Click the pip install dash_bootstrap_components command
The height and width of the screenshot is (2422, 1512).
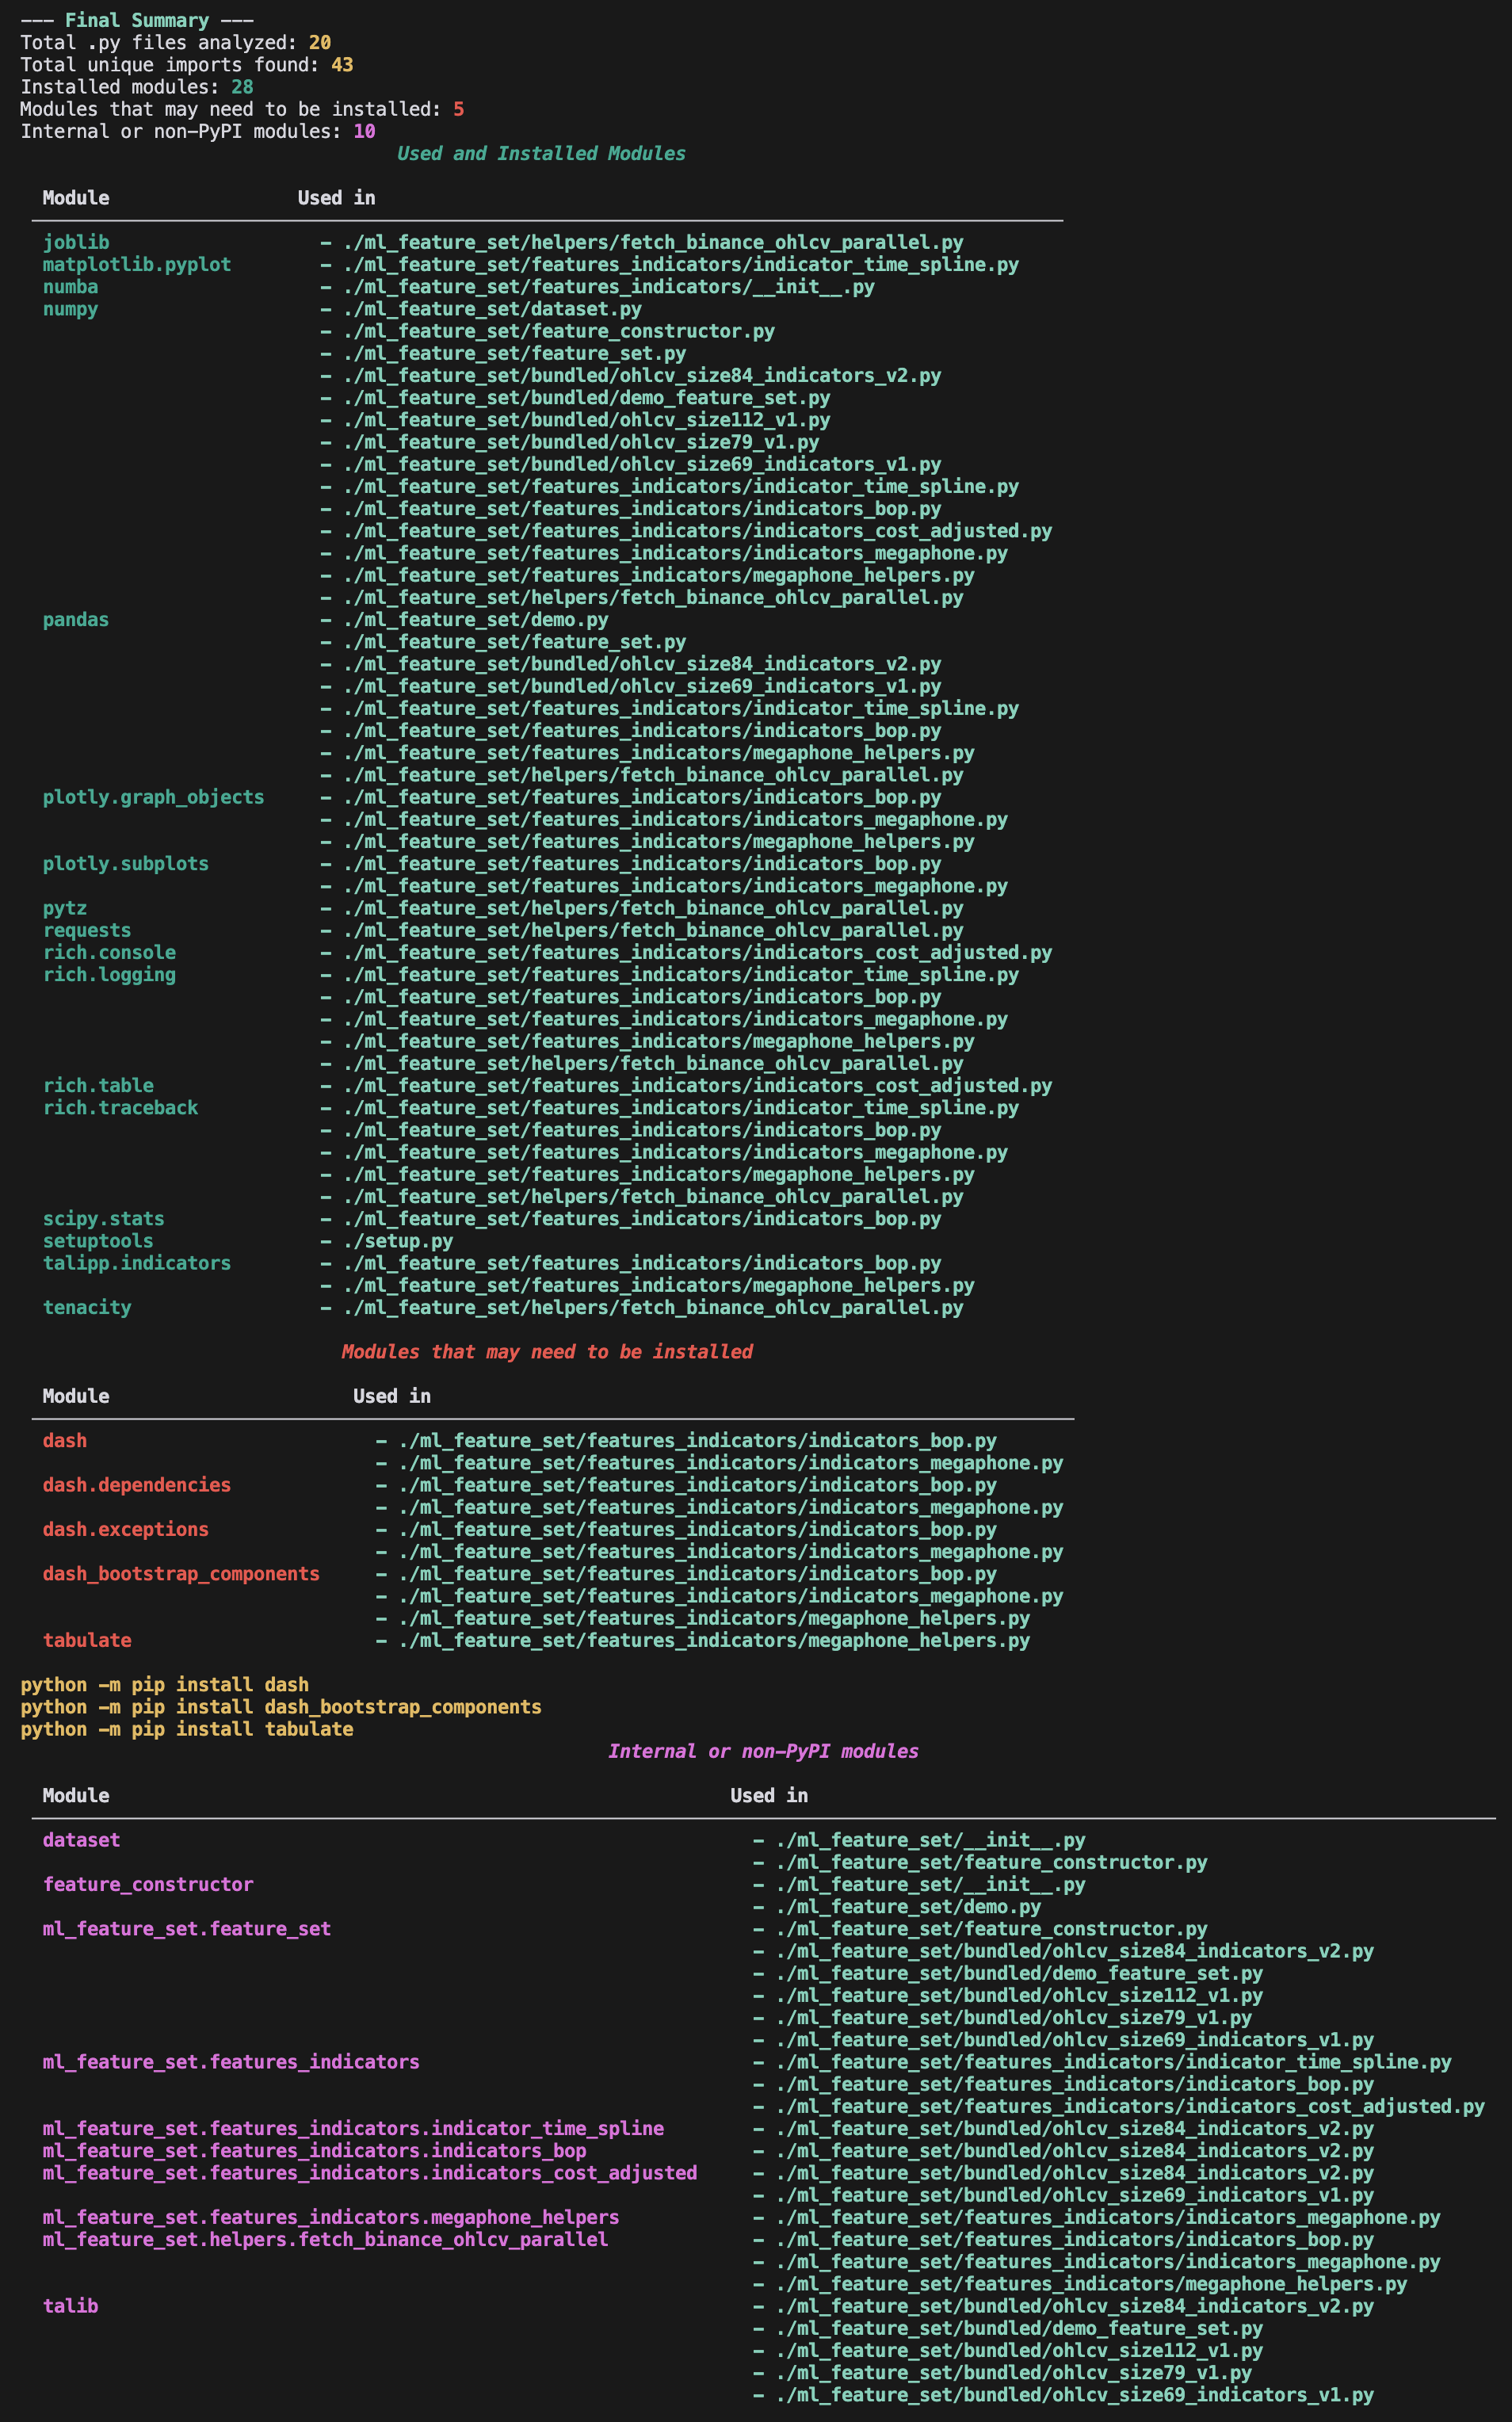coord(281,1707)
